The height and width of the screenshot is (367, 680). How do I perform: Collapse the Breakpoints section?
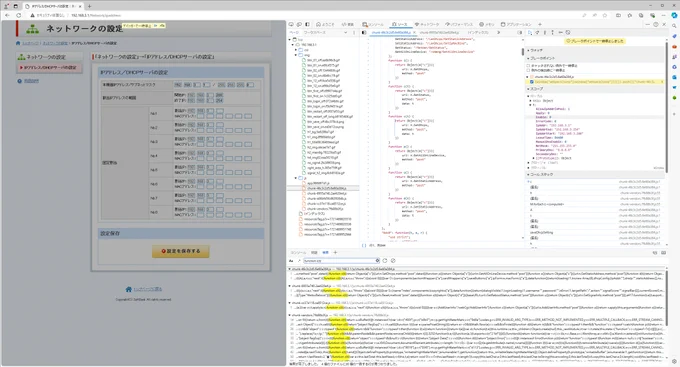(x=528, y=58)
